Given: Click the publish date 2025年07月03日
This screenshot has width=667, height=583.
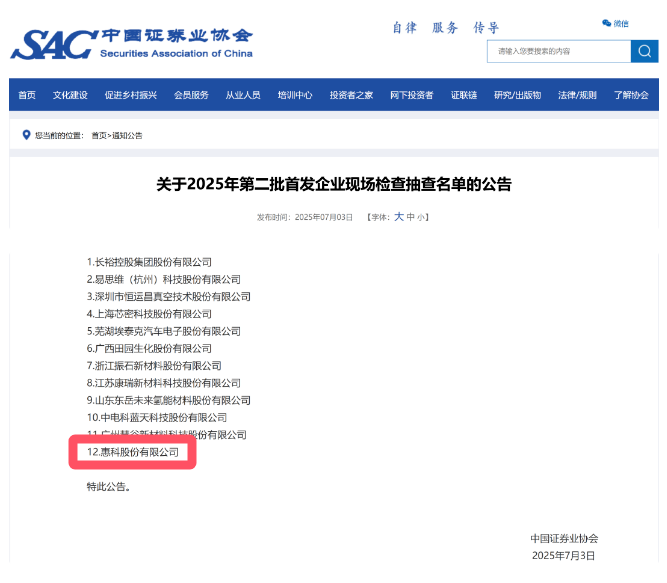Looking at the screenshot, I should tap(324, 217).
